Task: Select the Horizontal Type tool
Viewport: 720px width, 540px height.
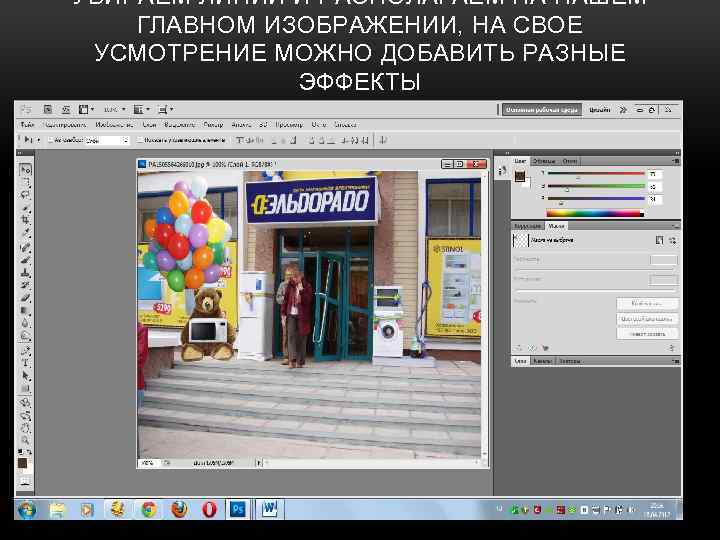Action: click(25, 363)
